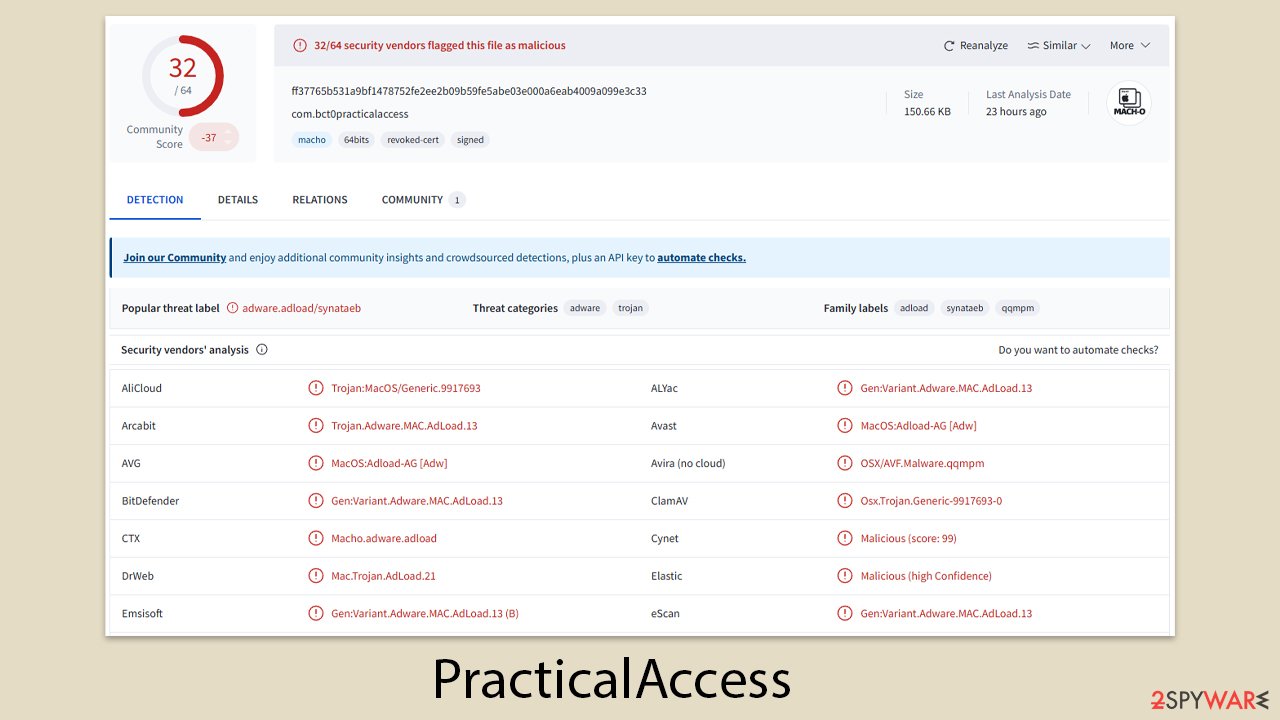Click Osx.Trojan.Generic-9917693-0 detection result
This screenshot has height=720, width=1280.
[x=931, y=501]
